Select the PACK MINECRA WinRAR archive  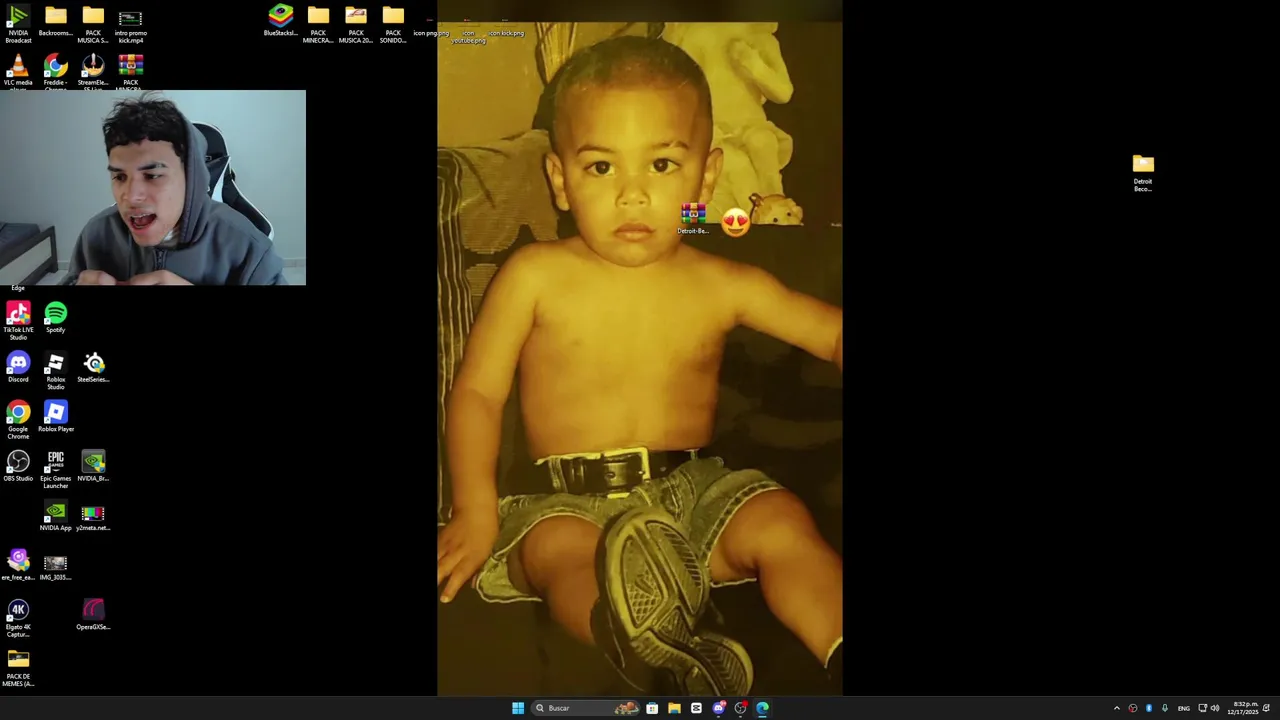[130, 72]
